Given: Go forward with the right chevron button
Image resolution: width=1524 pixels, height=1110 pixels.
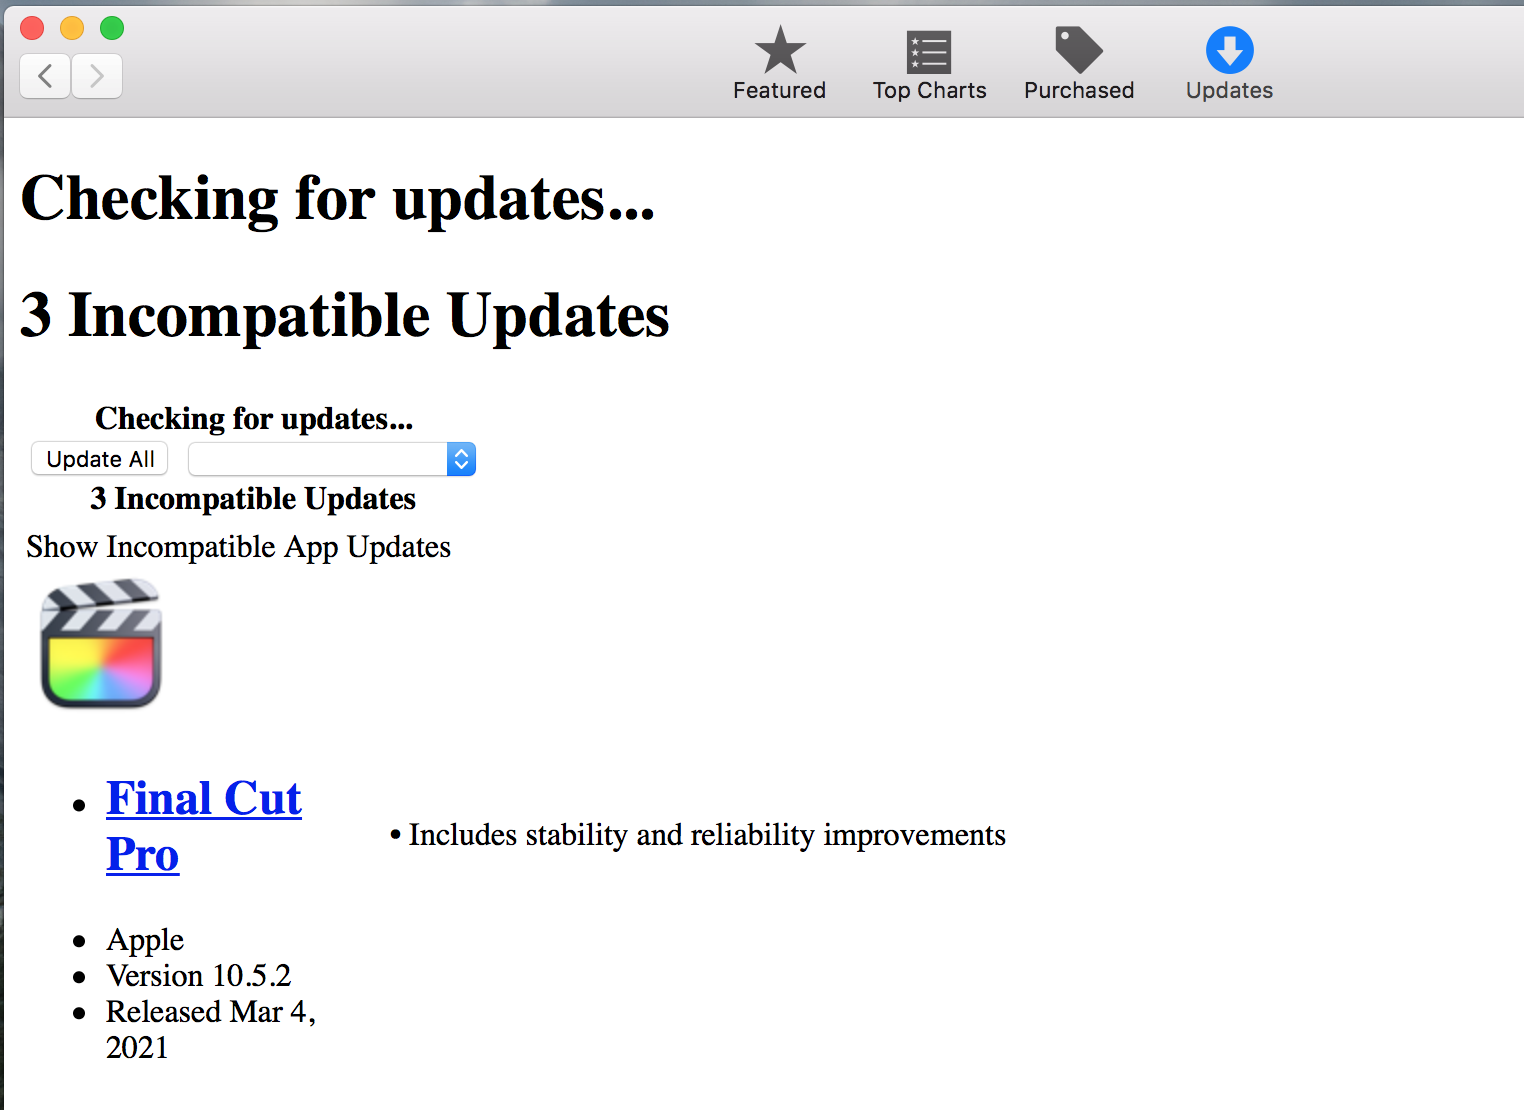Looking at the screenshot, I should [97, 76].
